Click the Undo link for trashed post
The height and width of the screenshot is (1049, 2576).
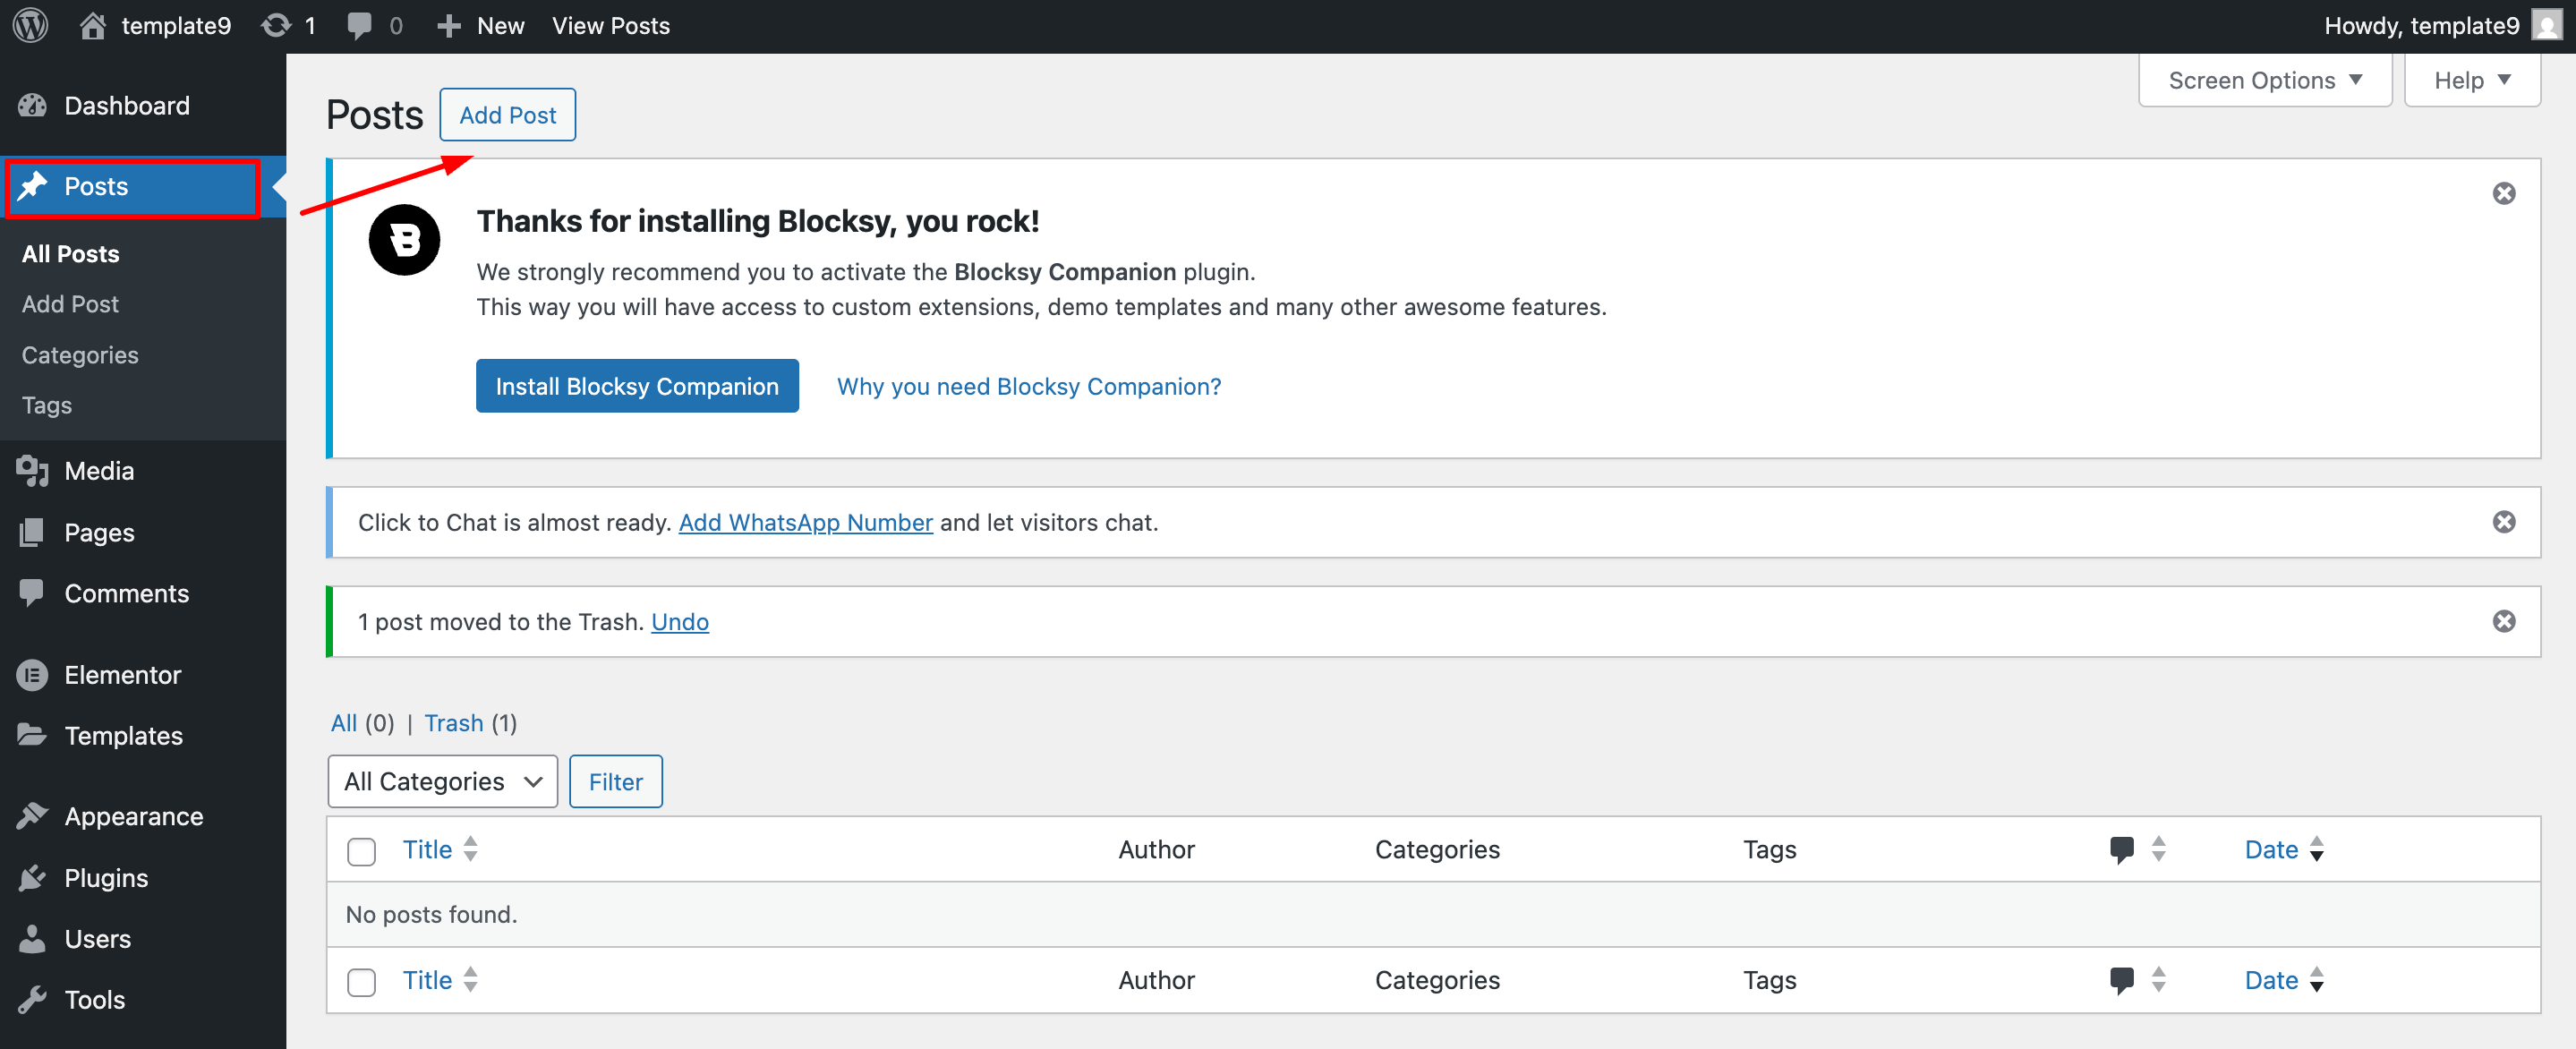tap(679, 621)
